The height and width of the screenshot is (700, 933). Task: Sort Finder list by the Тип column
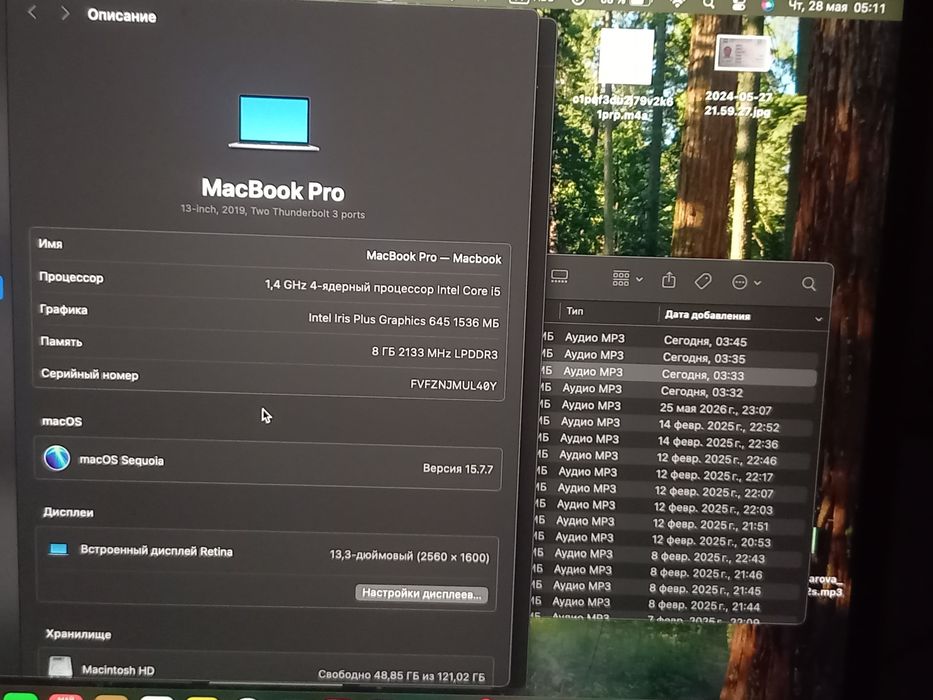575,311
